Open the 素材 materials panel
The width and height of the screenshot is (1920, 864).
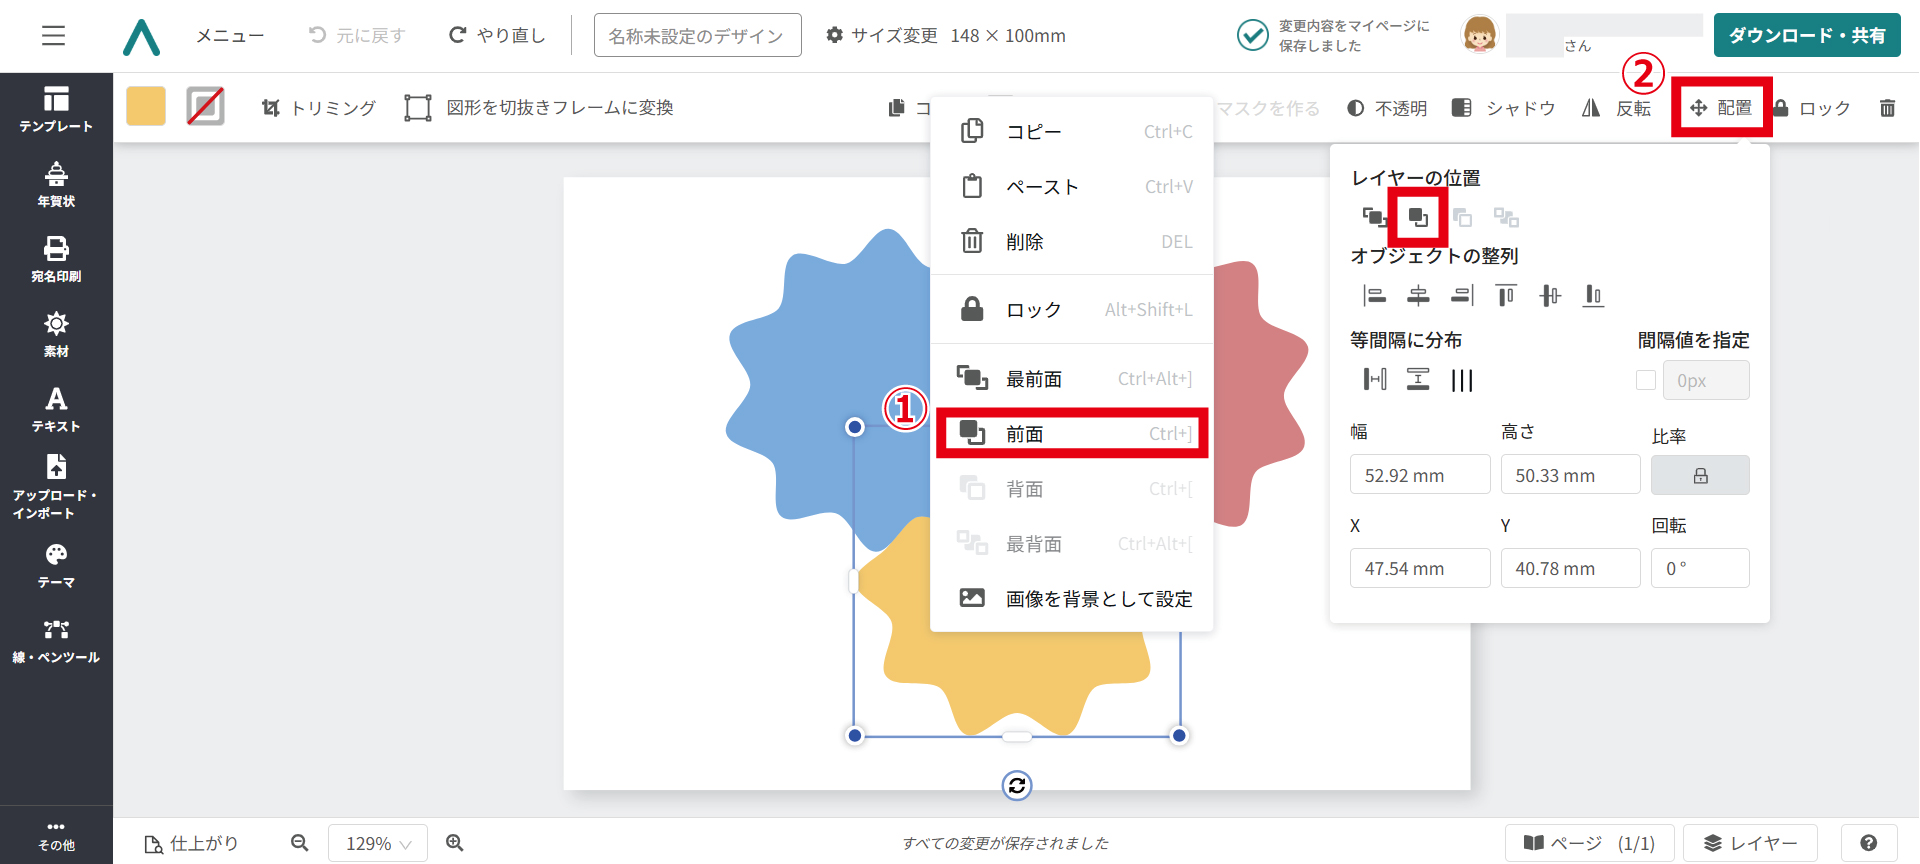(56, 334)
